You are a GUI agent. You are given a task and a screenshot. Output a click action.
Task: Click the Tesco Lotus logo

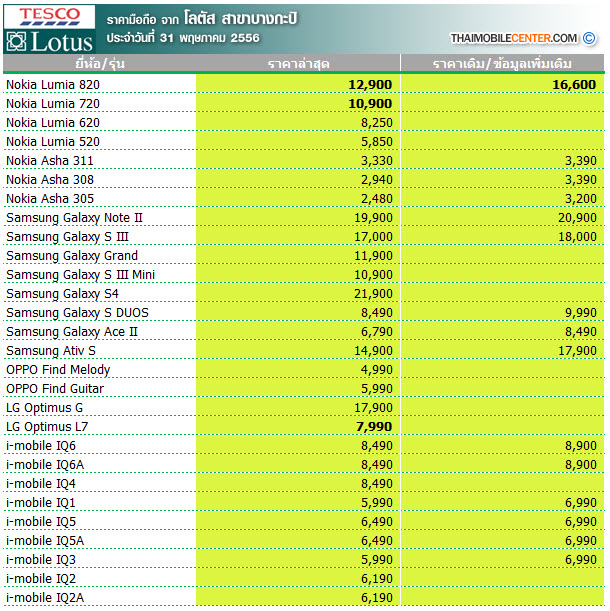[49, 29]
